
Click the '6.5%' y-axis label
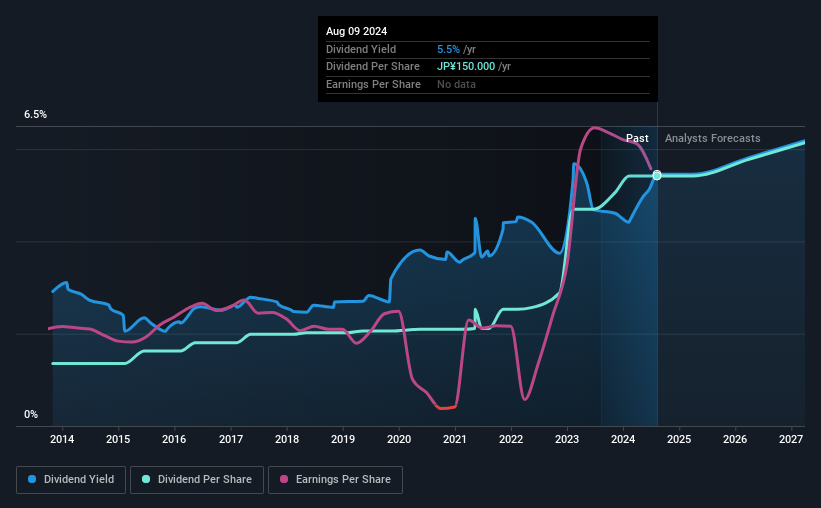(35, 115)
